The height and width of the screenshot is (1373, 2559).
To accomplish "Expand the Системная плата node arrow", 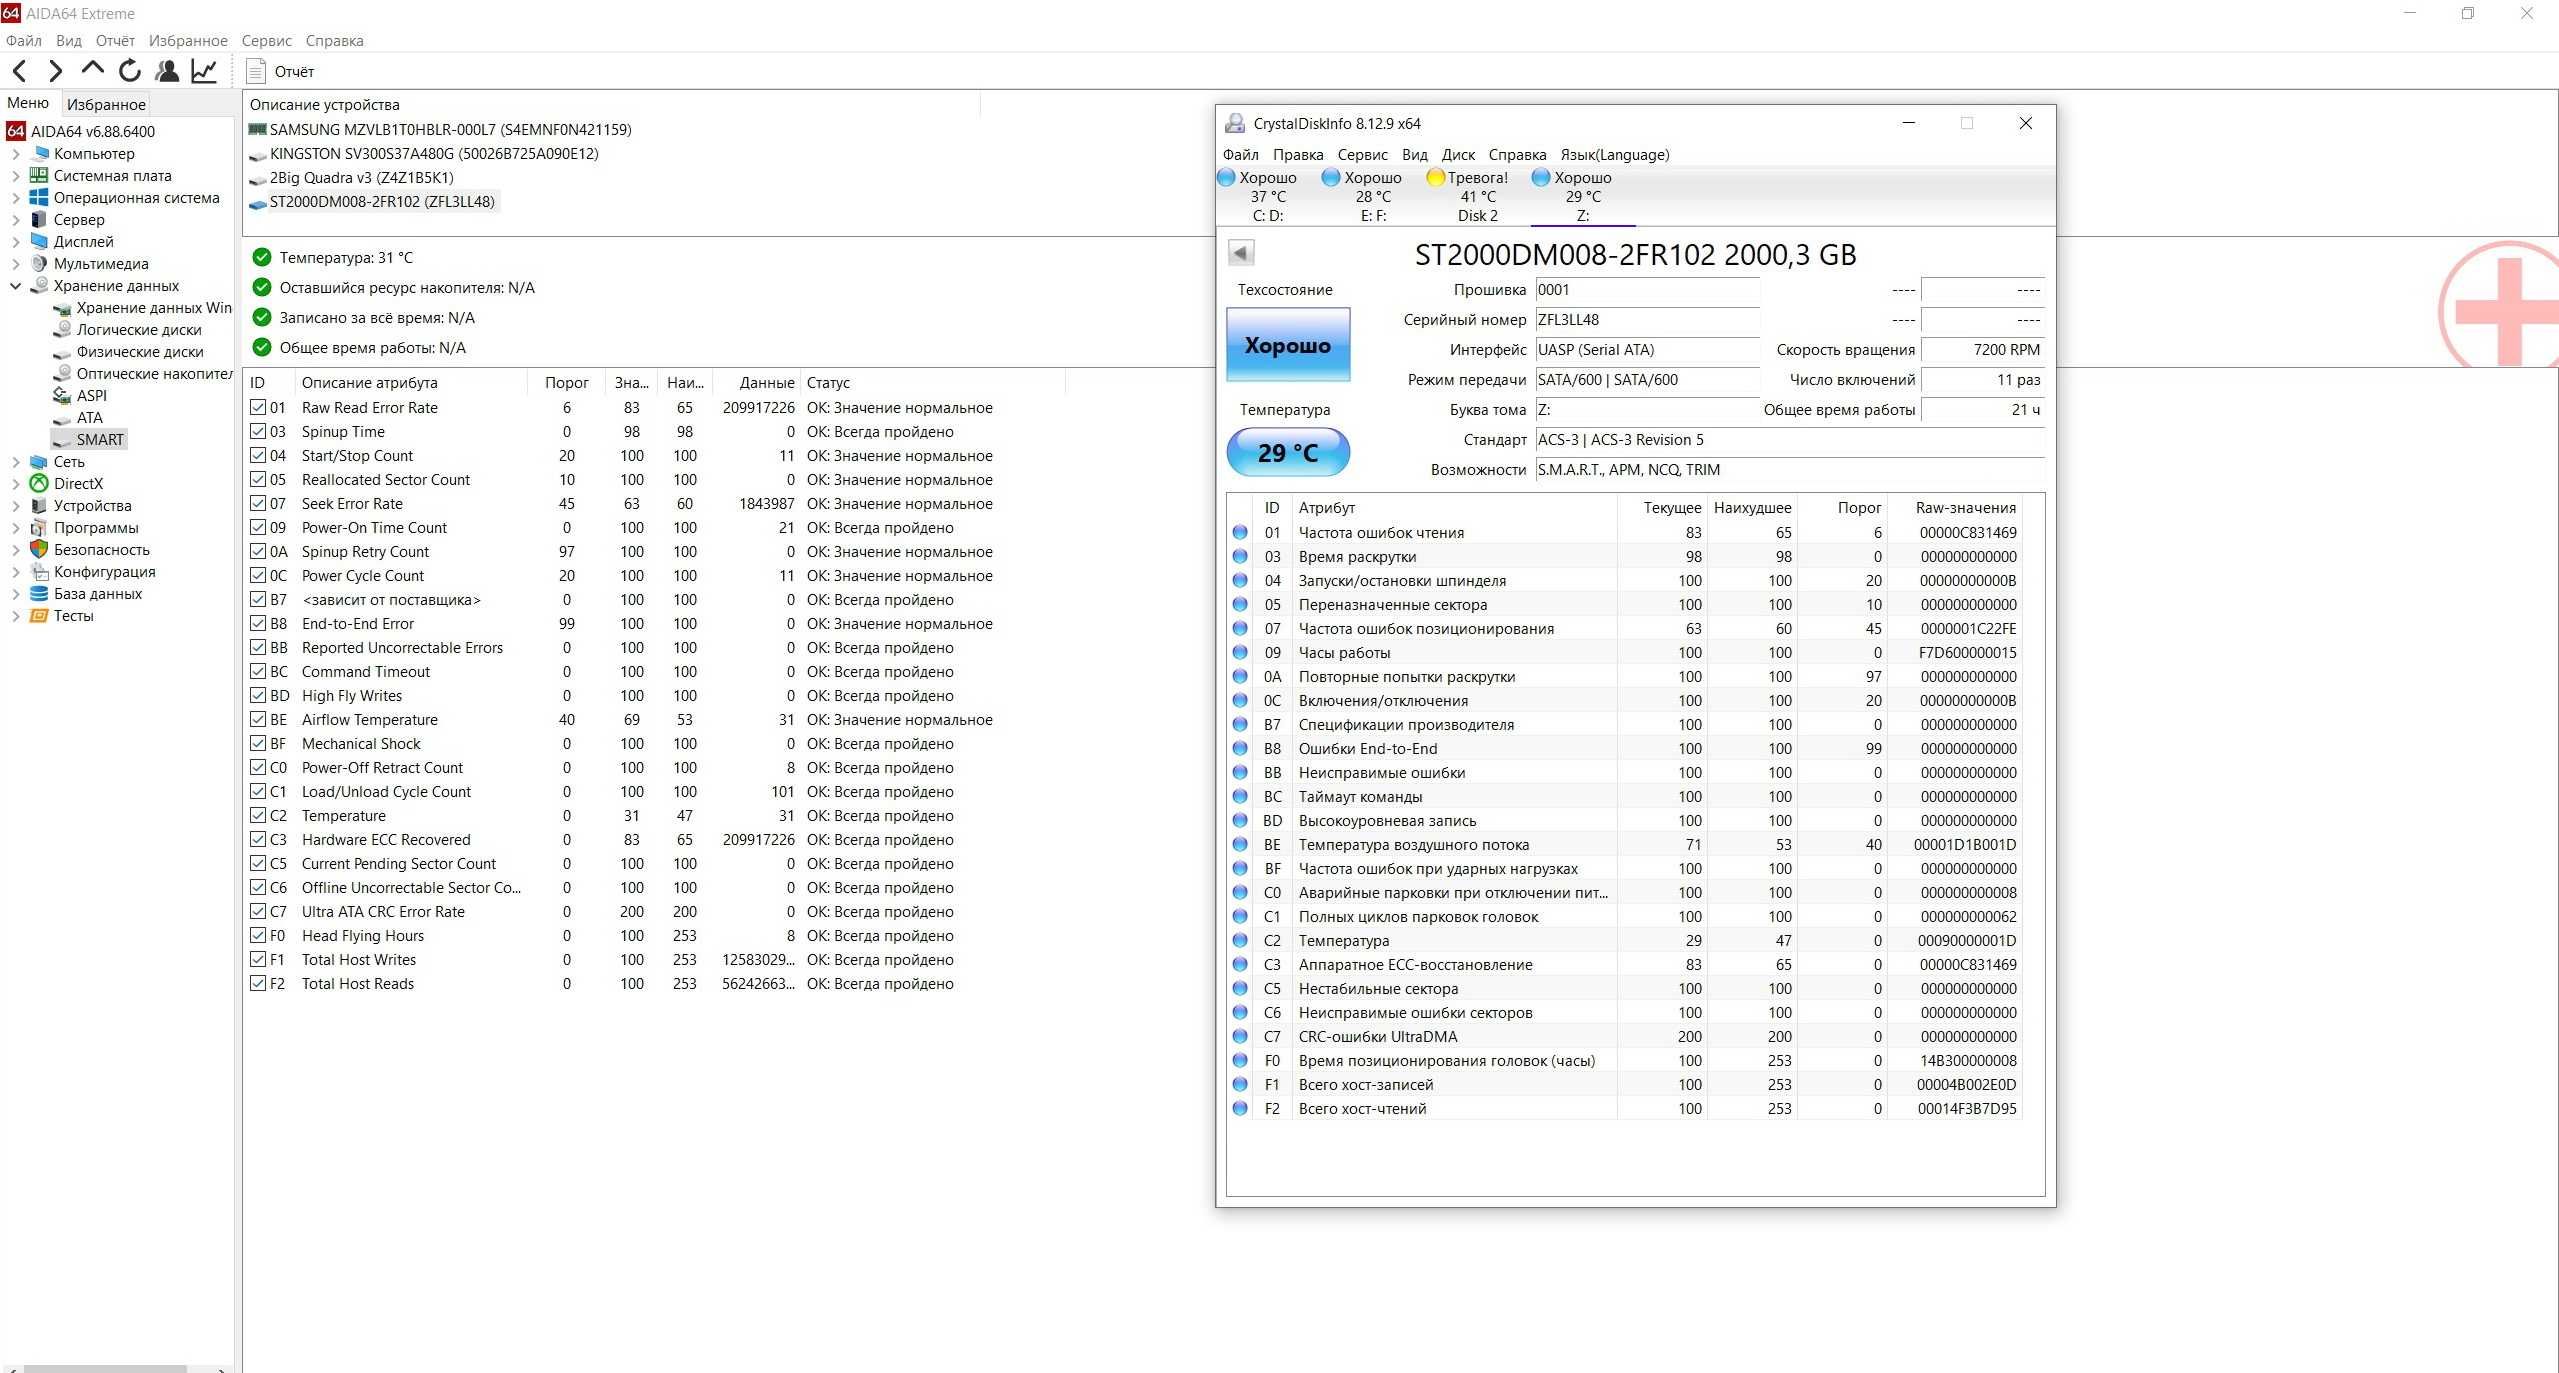I will tap(15, 176).
